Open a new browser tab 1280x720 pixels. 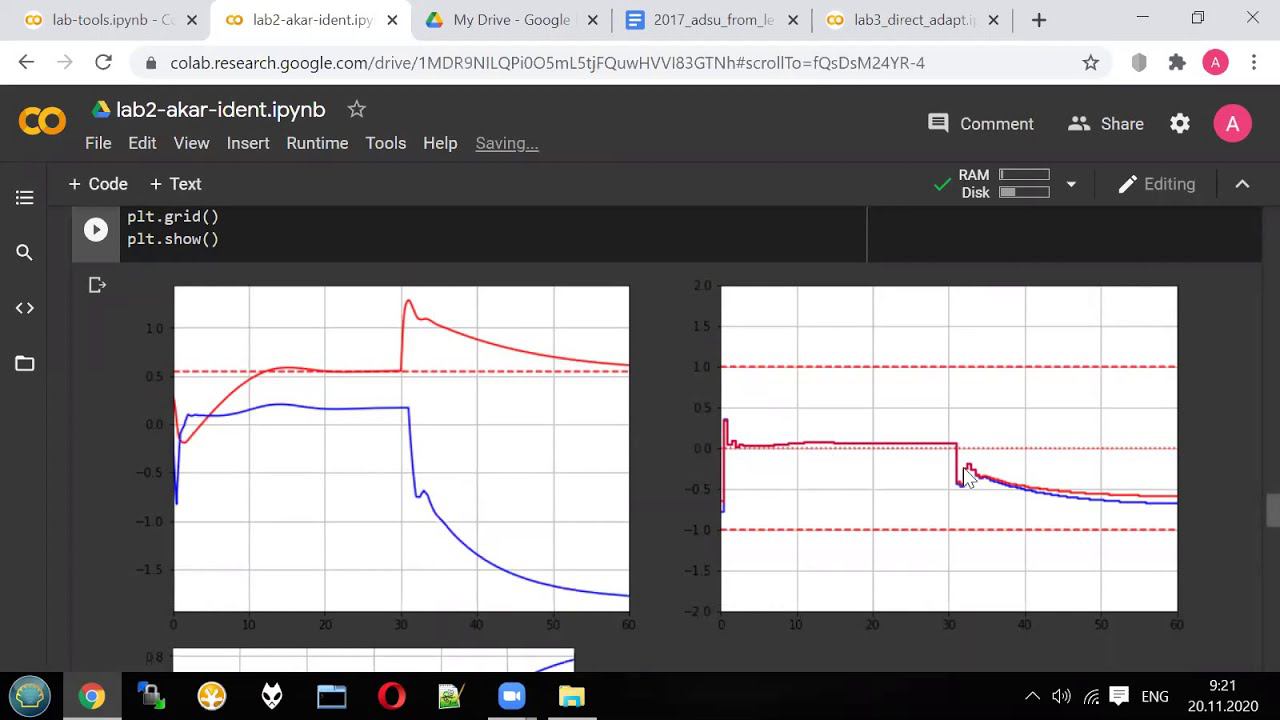tap(1039, 20)
